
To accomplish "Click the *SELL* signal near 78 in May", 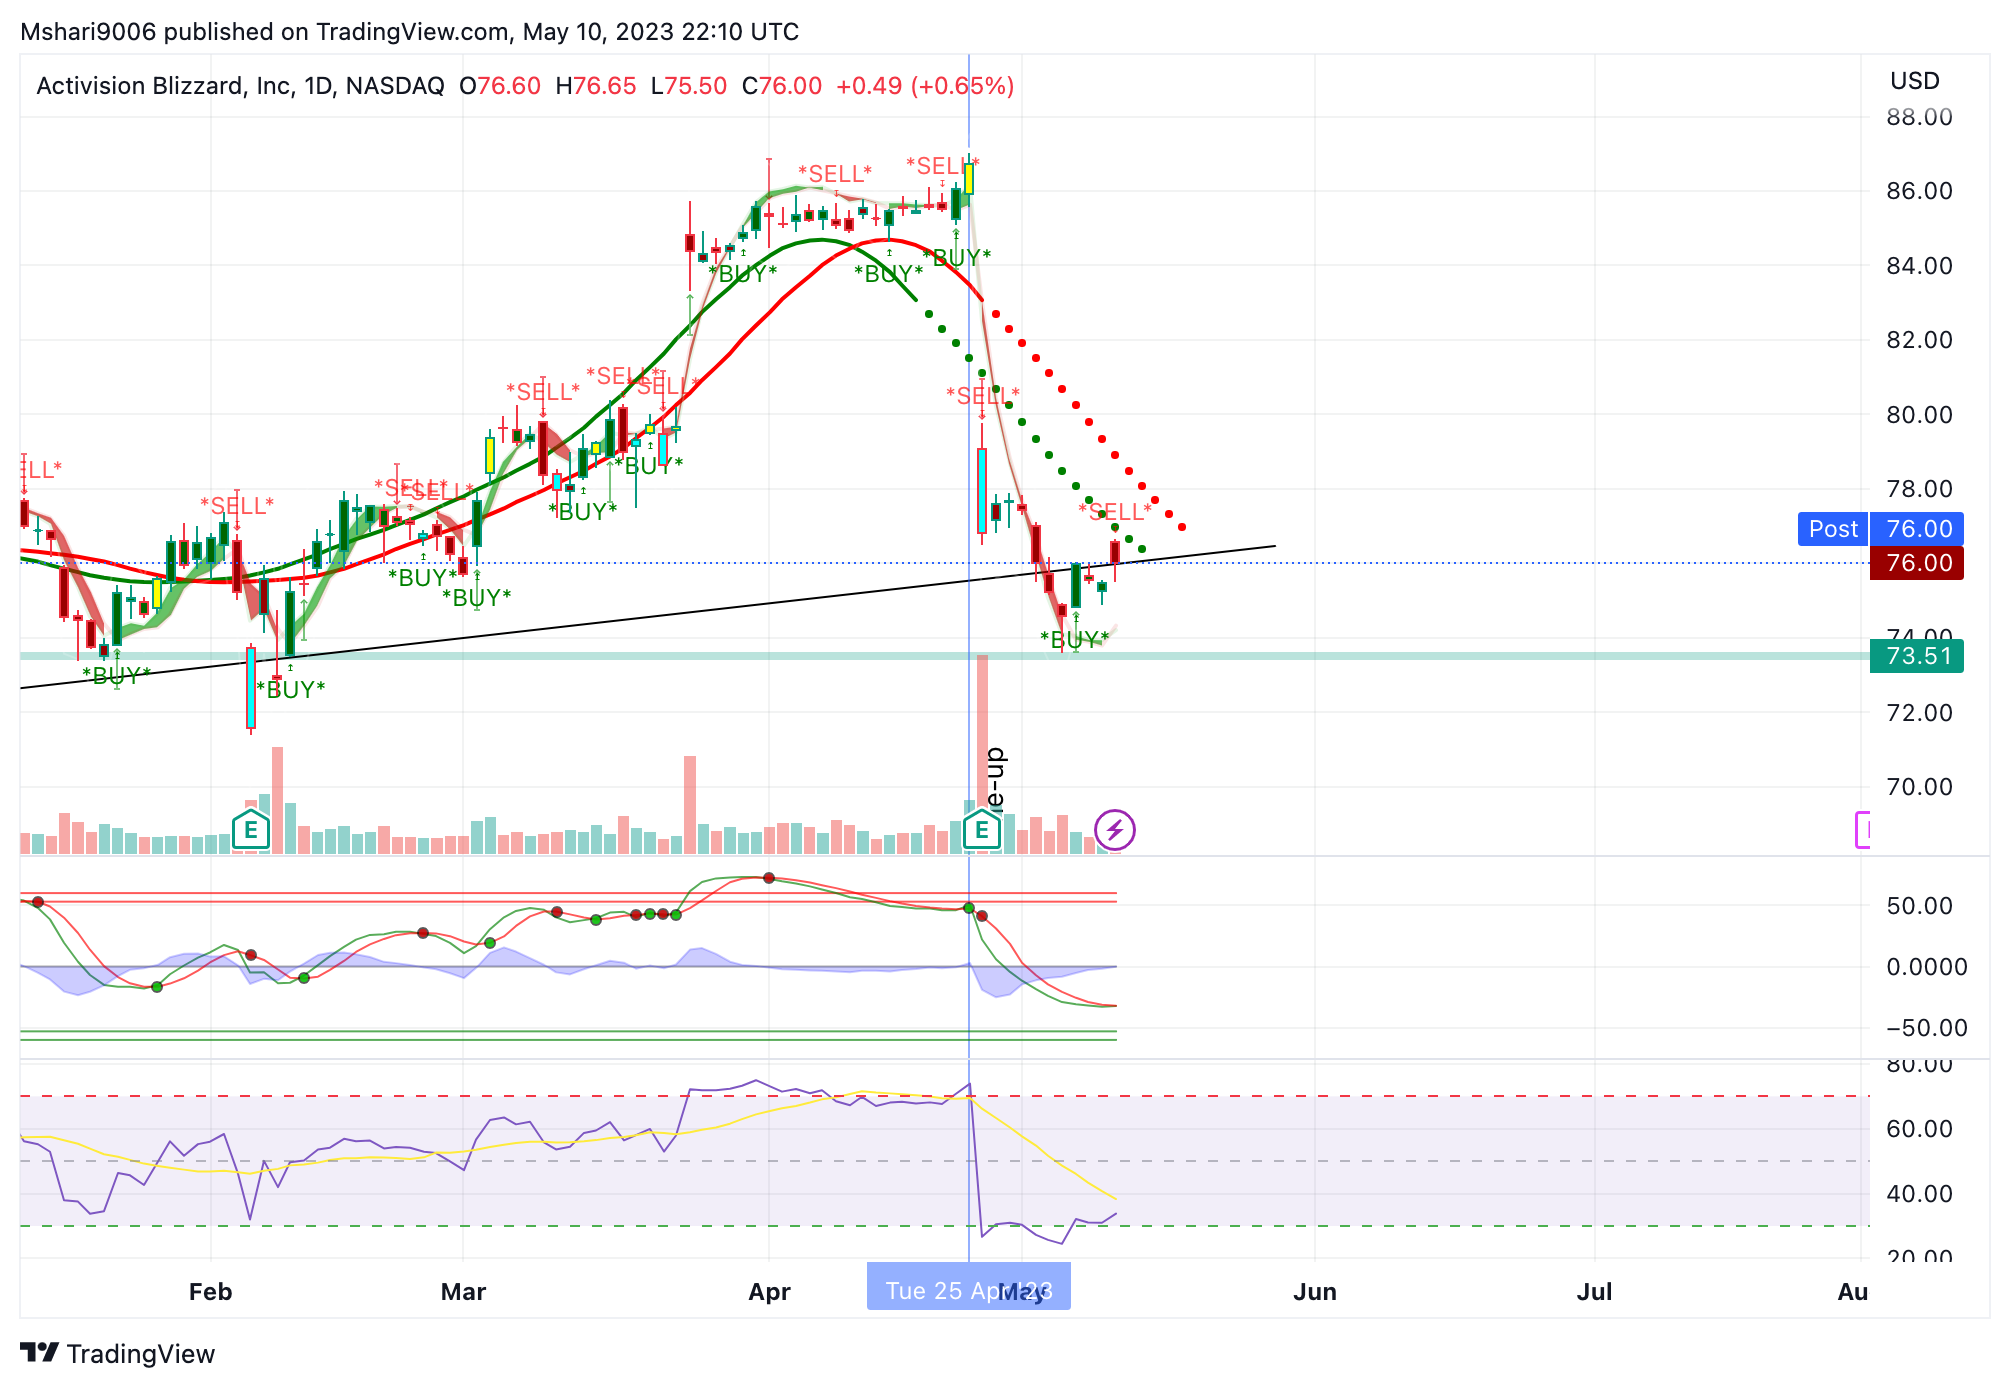I will pos(1115,513).
